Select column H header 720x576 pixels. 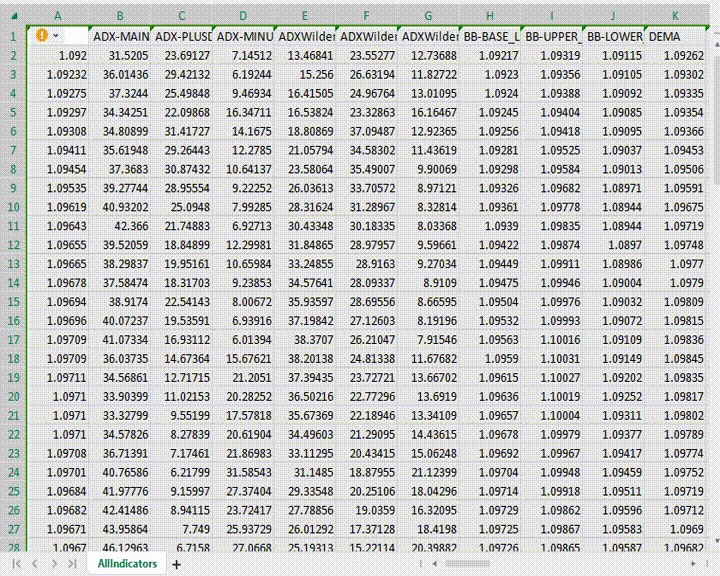[x=490, y=16]
